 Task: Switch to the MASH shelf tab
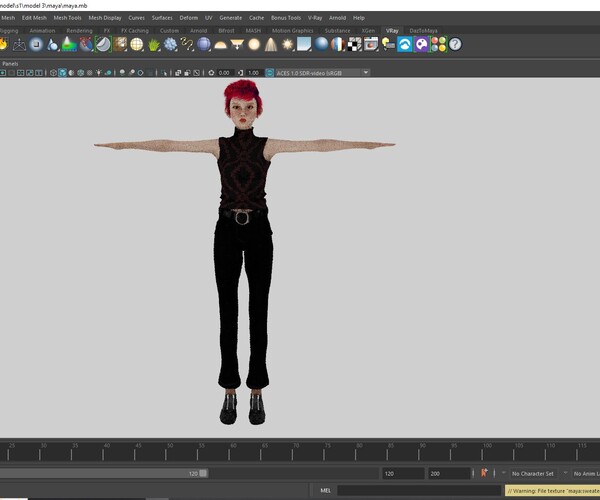point(253,31)
